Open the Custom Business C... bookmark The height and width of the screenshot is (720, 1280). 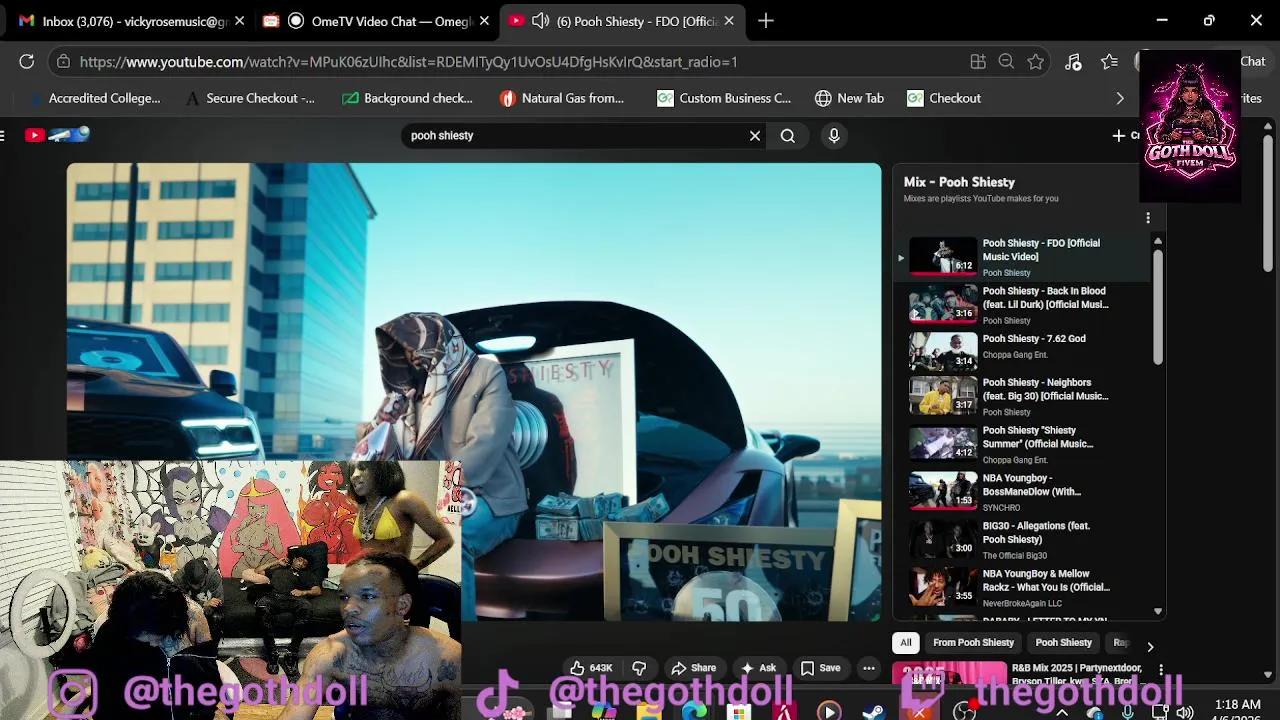[x=724, y=98]
